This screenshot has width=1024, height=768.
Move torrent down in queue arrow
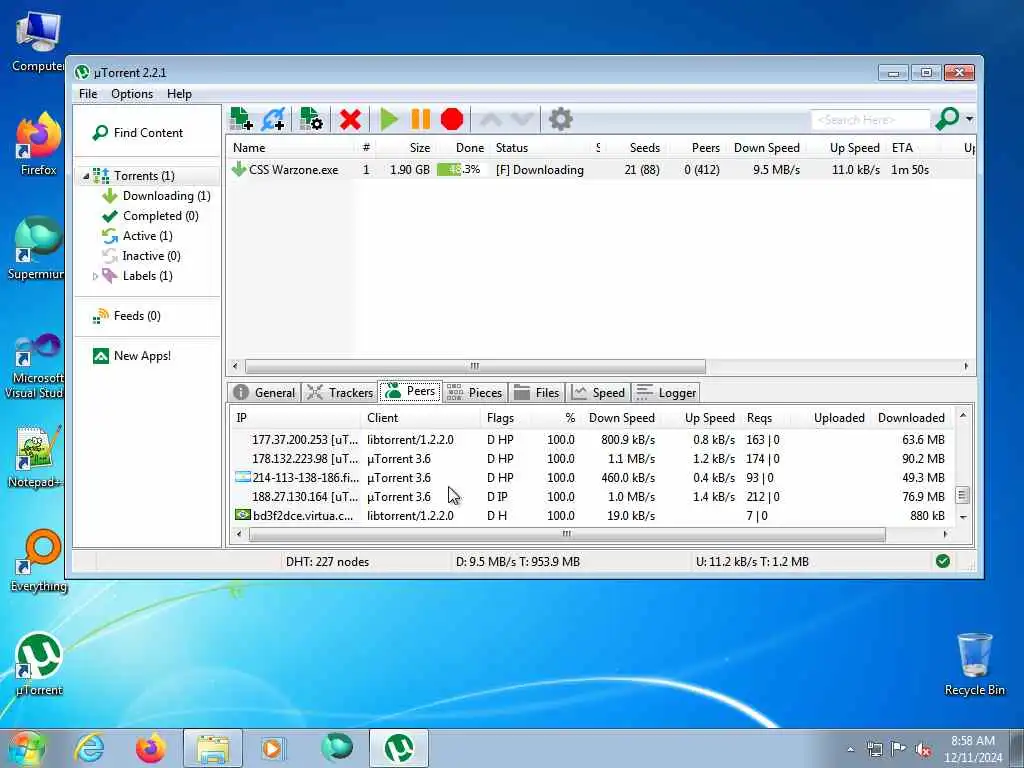click(522, 120)
